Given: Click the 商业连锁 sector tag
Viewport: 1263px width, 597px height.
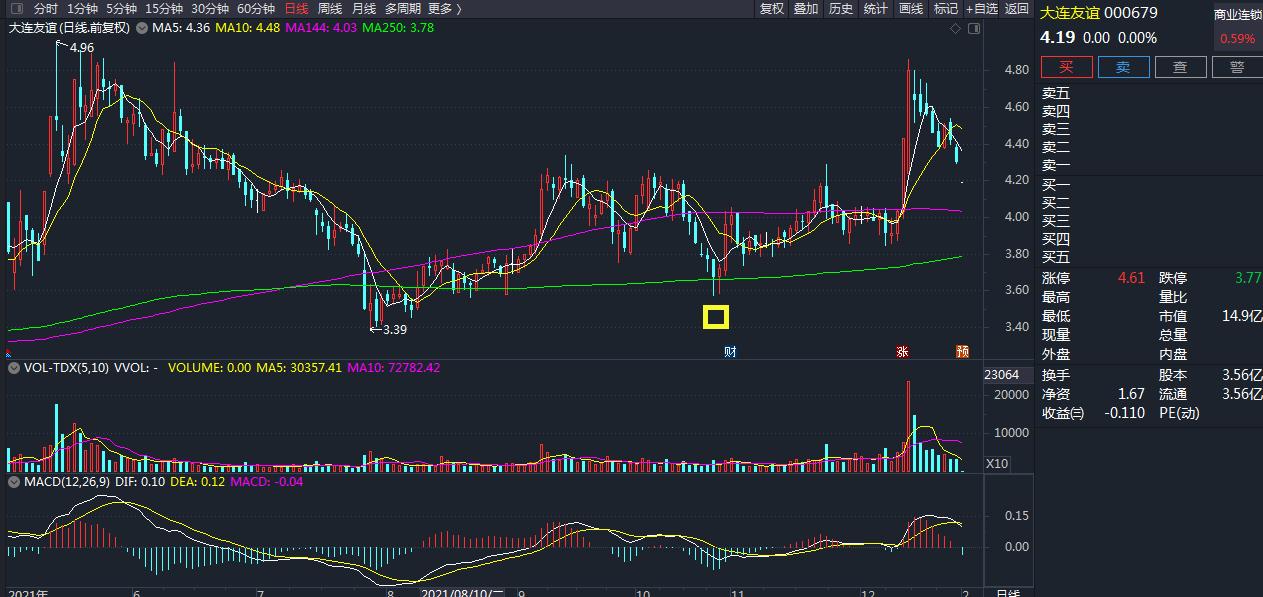Looking at the screenshot, I should (1238, 16).
